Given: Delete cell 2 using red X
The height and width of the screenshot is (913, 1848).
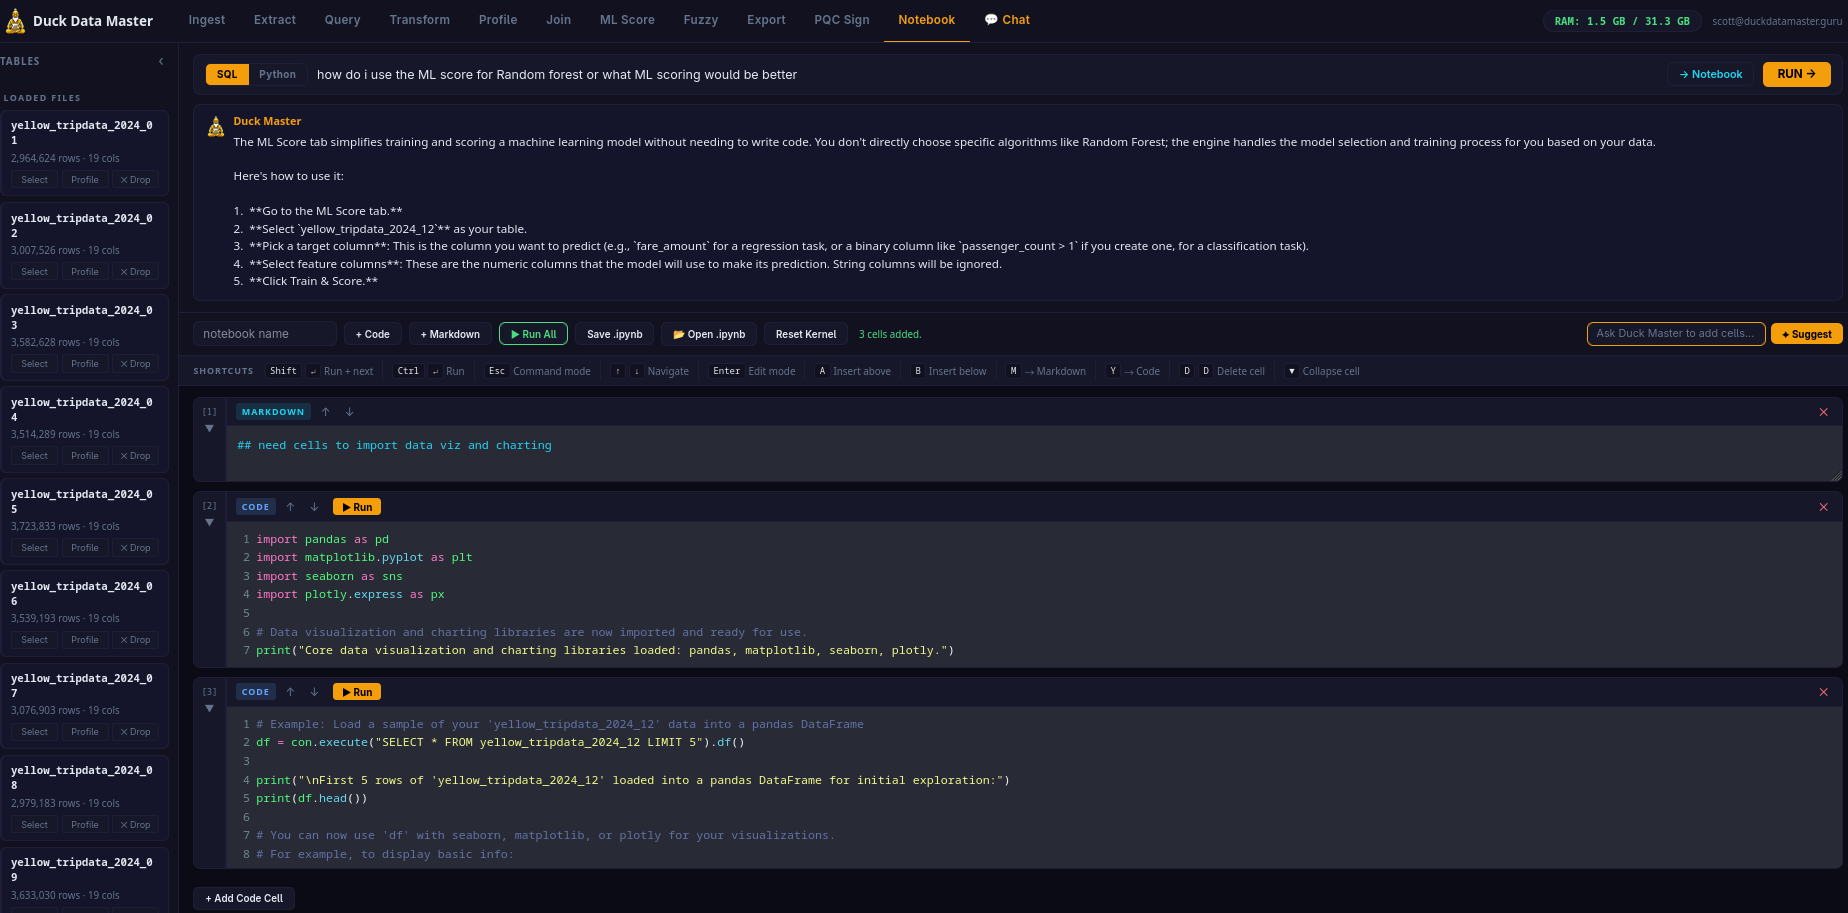Looking at the screenshot, I should [1823, 507].
